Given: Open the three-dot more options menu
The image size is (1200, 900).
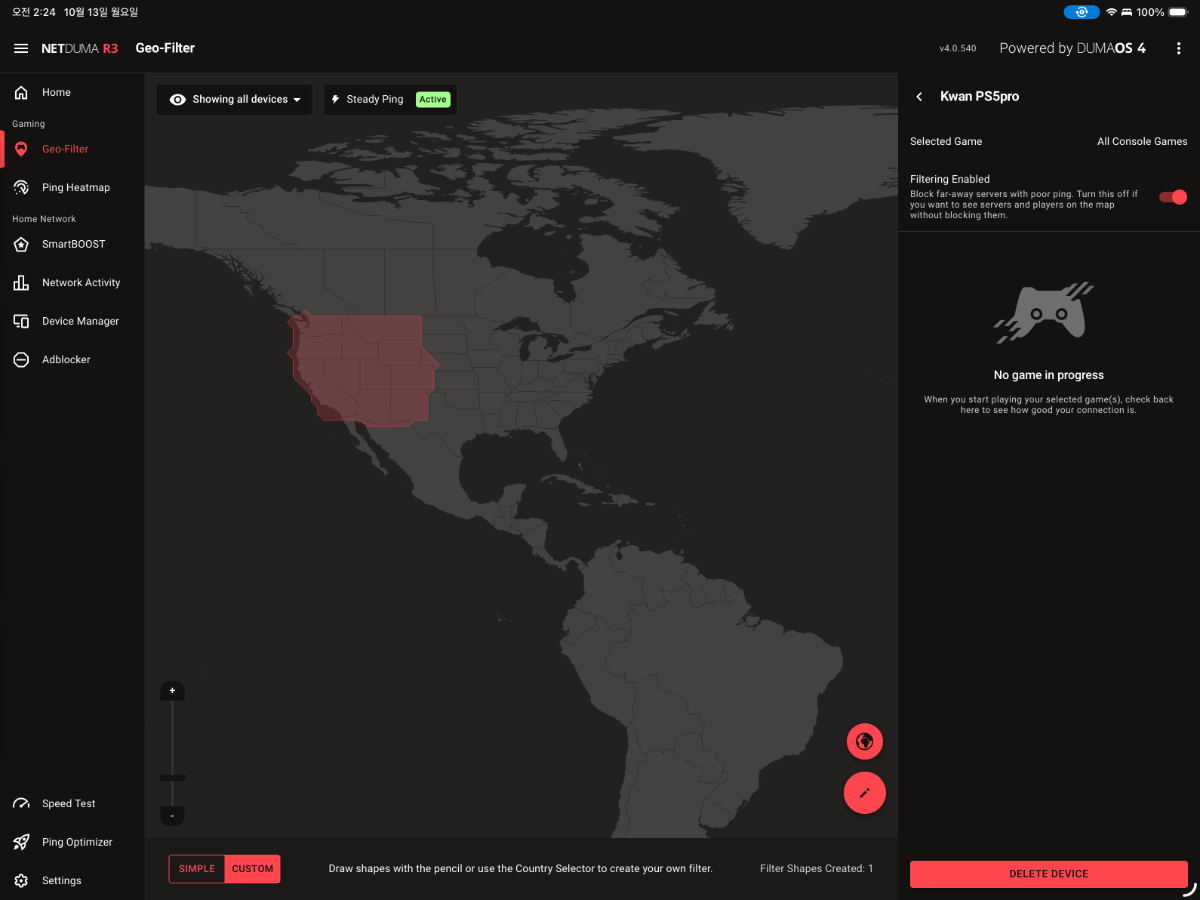Looking at the screenshot, I should (x=1179, y=48).
